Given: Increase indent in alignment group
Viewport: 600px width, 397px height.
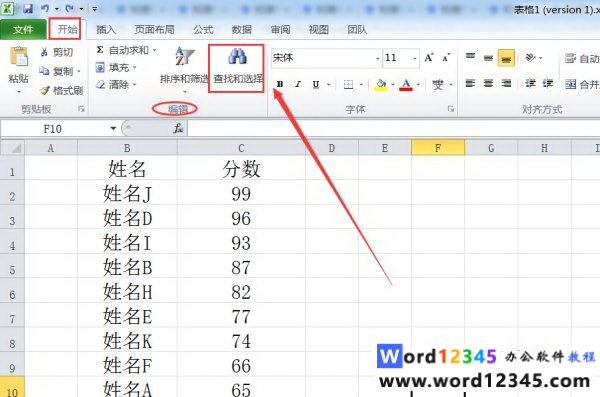Looking at the screenshot, I should click(548, 83).
